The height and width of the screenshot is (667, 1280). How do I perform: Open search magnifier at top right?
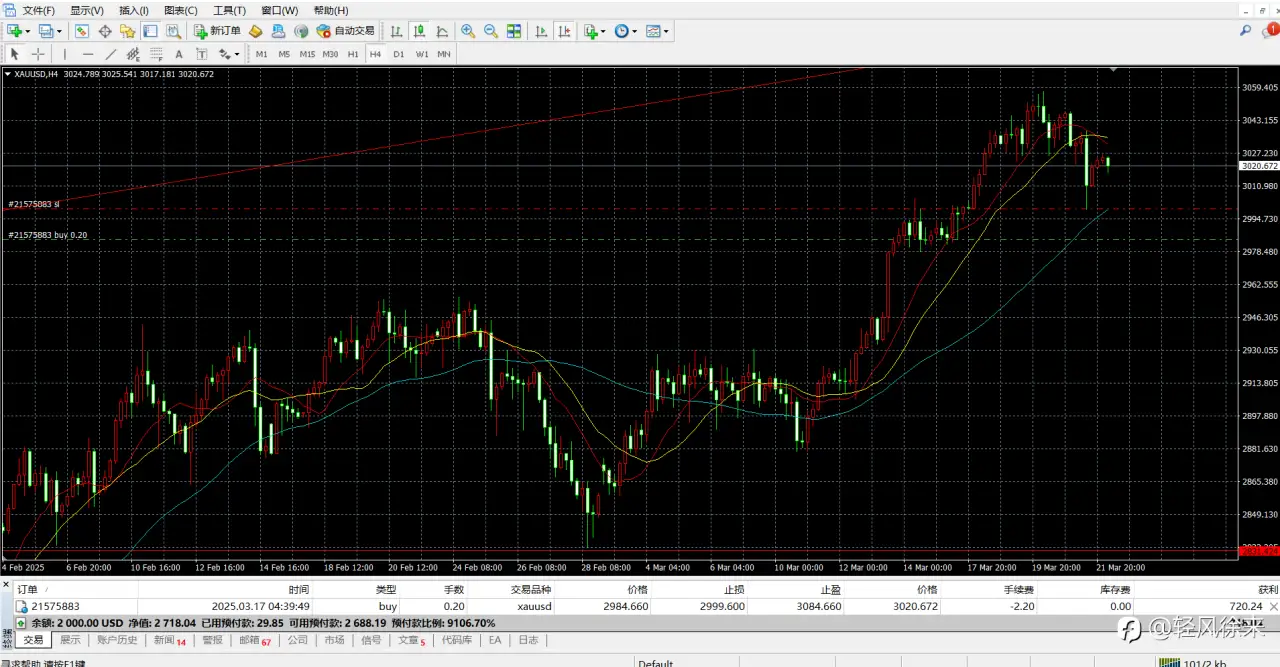pos(1246,31)
